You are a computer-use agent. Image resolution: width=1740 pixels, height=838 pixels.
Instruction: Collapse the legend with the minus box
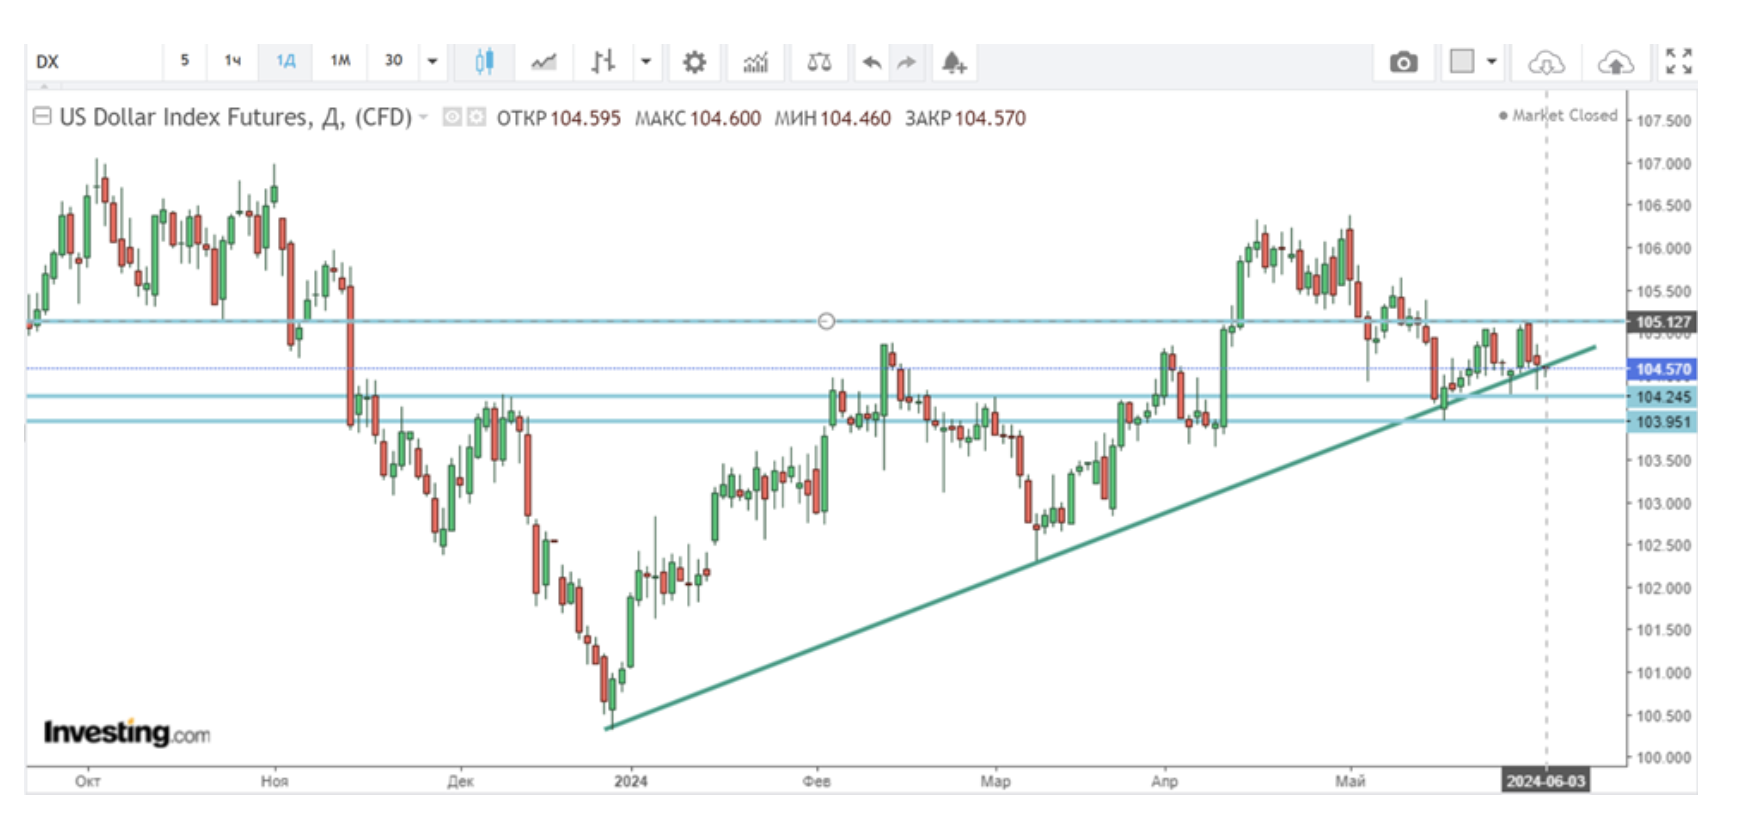pos(42,116)
